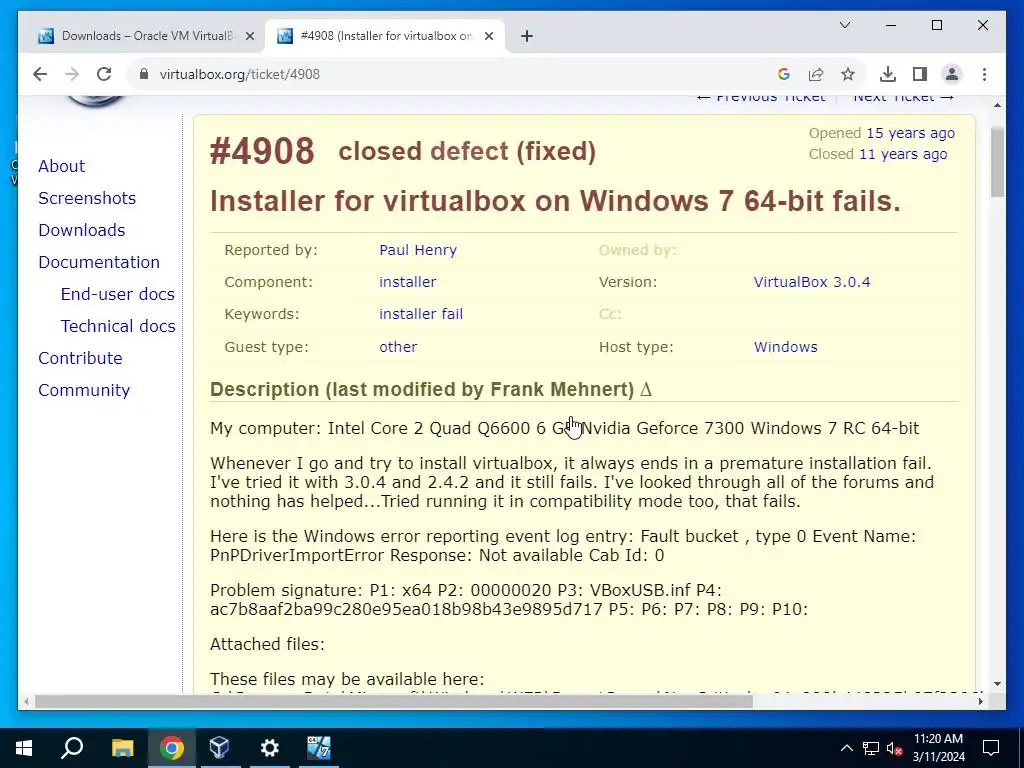Share this page via share icon
The height and width of the screenshot is (768, 1024).
point(816,74)
